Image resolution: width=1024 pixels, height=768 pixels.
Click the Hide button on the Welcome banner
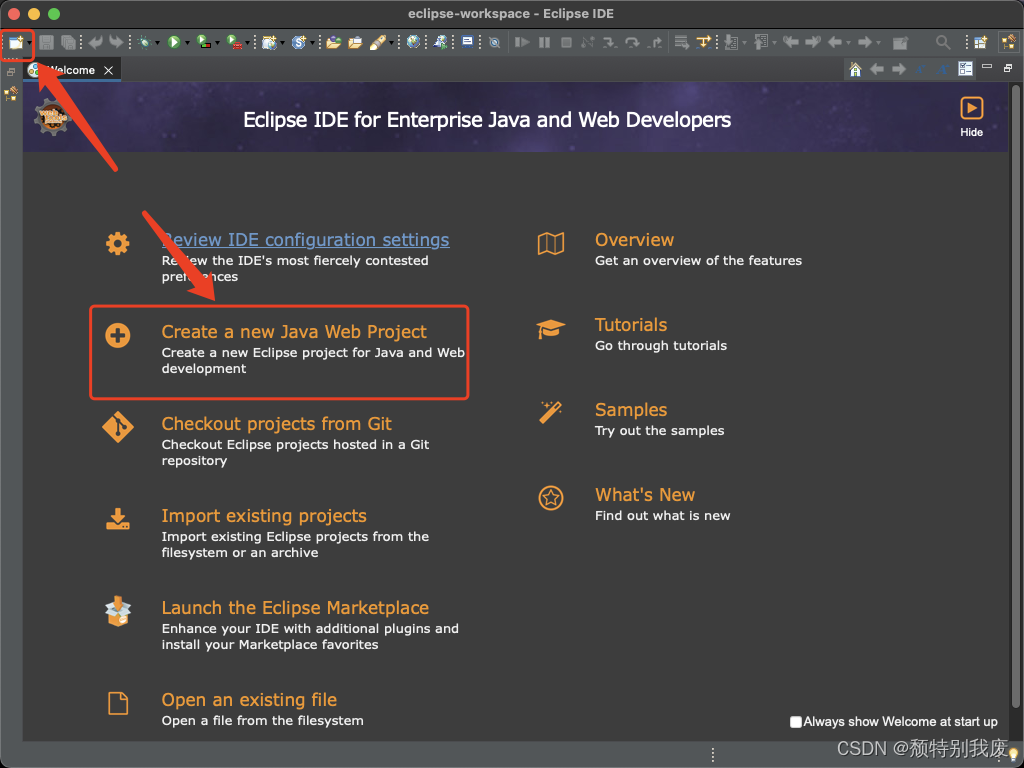pos(971,117)
